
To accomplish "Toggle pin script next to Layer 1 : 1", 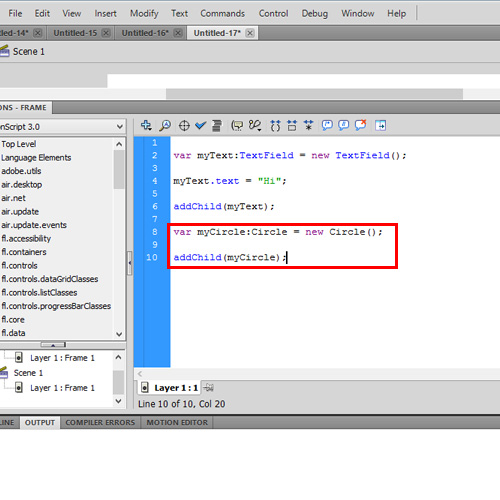I will (208, 388).
